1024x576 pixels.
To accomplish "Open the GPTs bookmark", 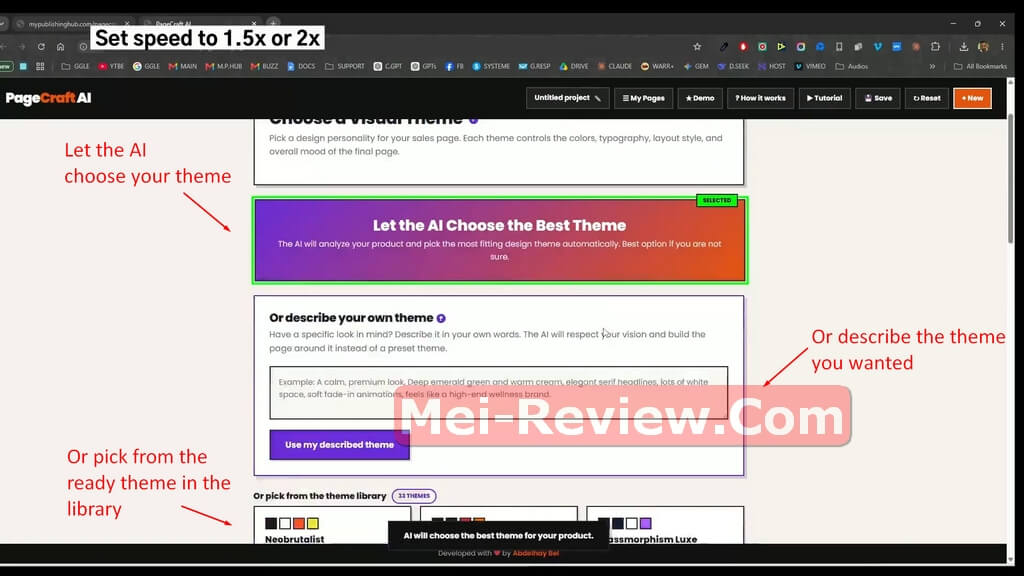I will pyautogui.click(x=423, y=66).
